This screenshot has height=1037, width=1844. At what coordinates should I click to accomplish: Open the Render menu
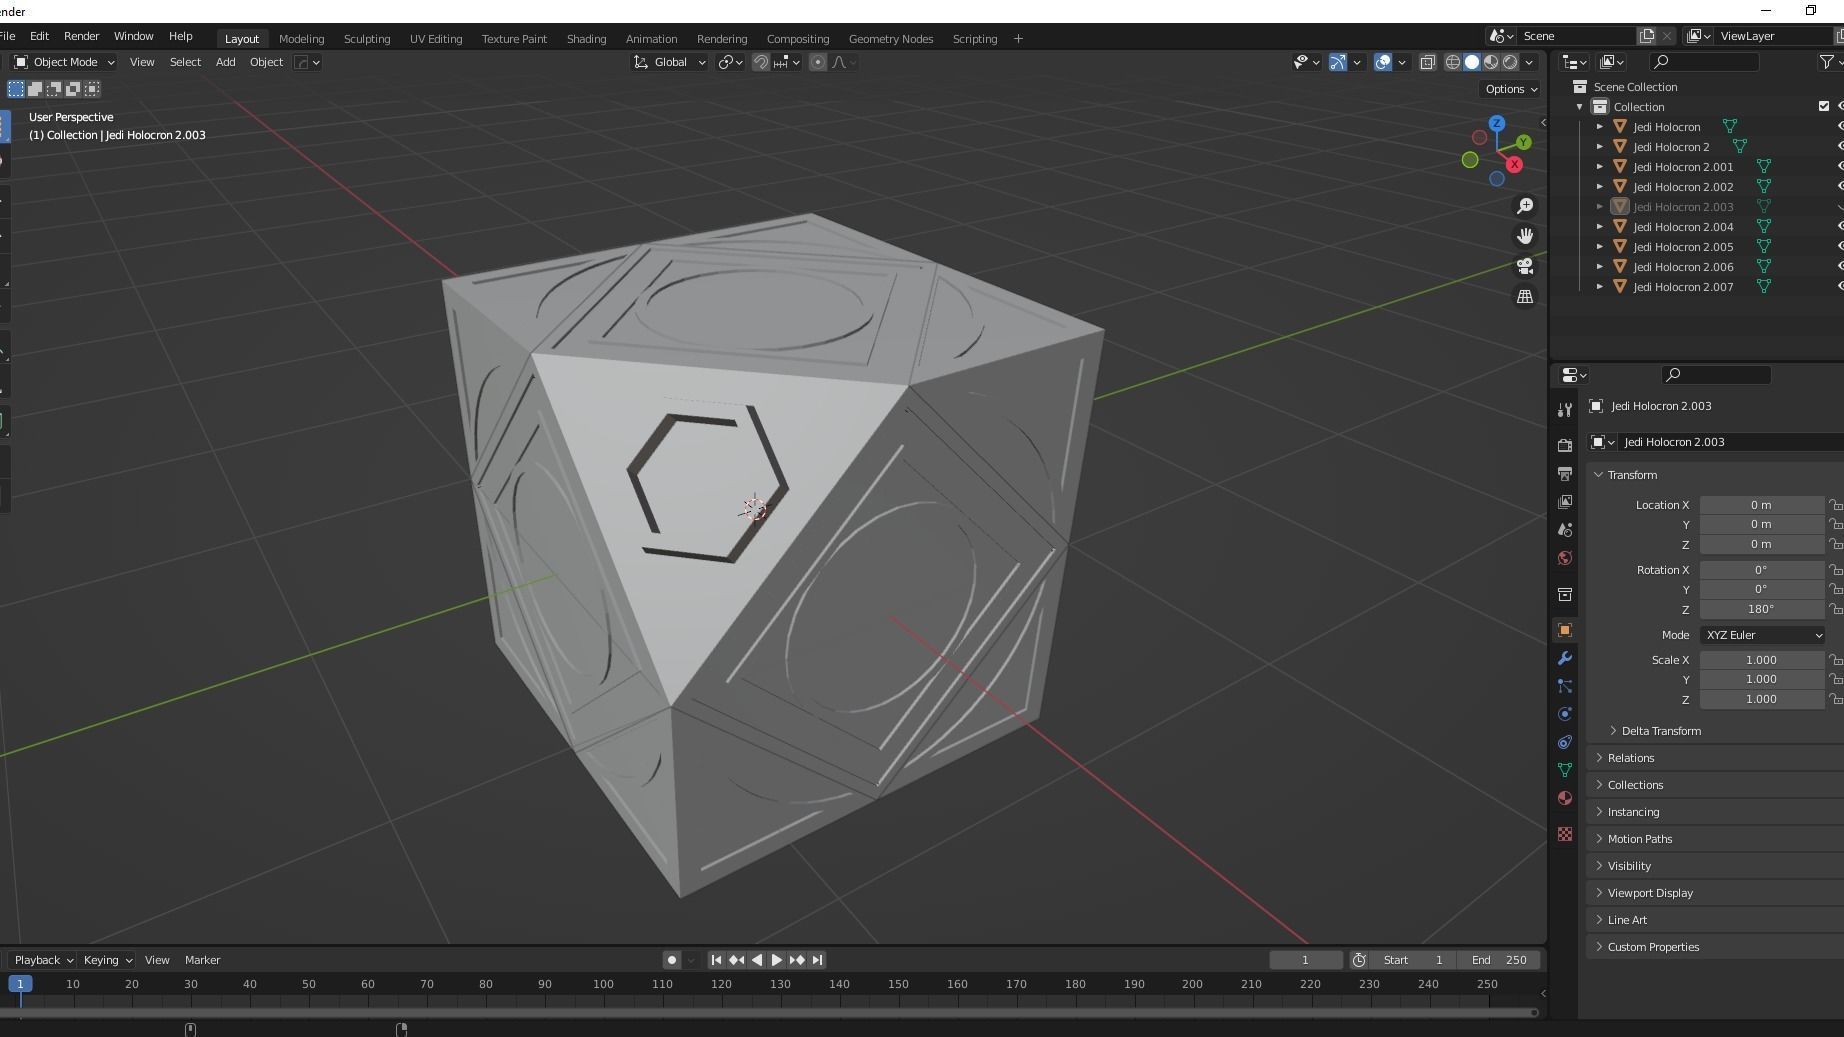click(x=81, y=36)
